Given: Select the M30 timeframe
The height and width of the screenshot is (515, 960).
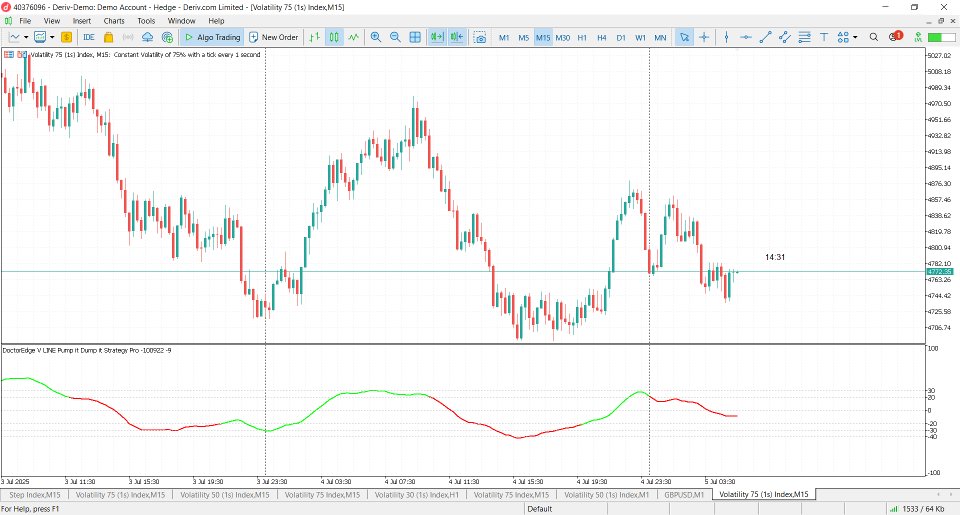Looking at the screenshot, I should (x=563, y=37).
